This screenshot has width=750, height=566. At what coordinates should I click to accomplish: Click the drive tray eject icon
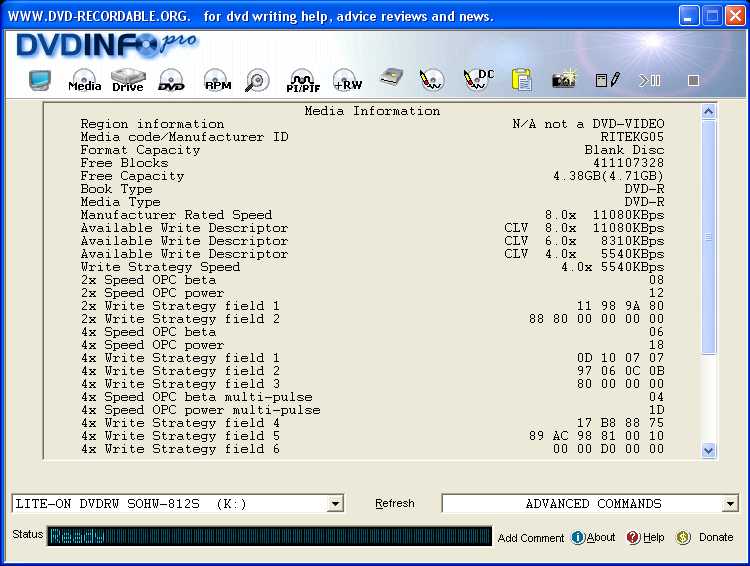click(x=391, y=78)
